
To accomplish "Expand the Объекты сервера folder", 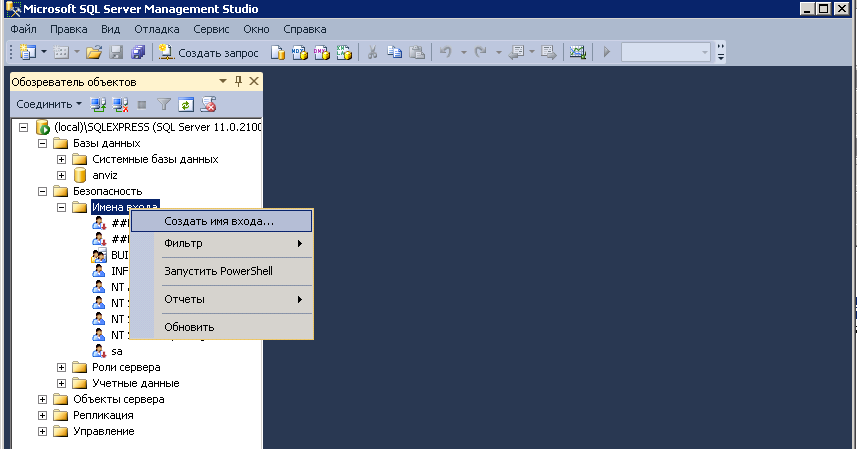I will [x=43, y=399].
